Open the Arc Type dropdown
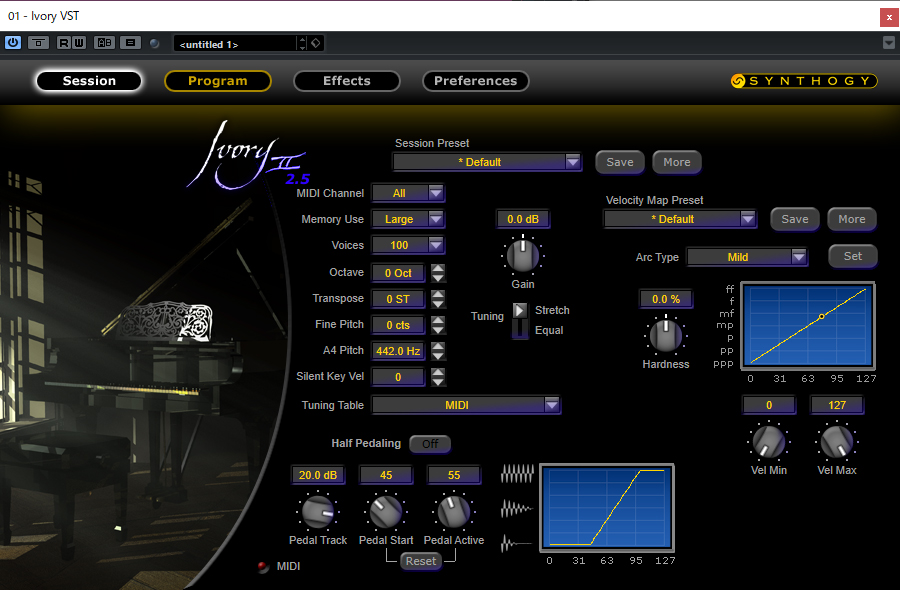 click(747, 257)
